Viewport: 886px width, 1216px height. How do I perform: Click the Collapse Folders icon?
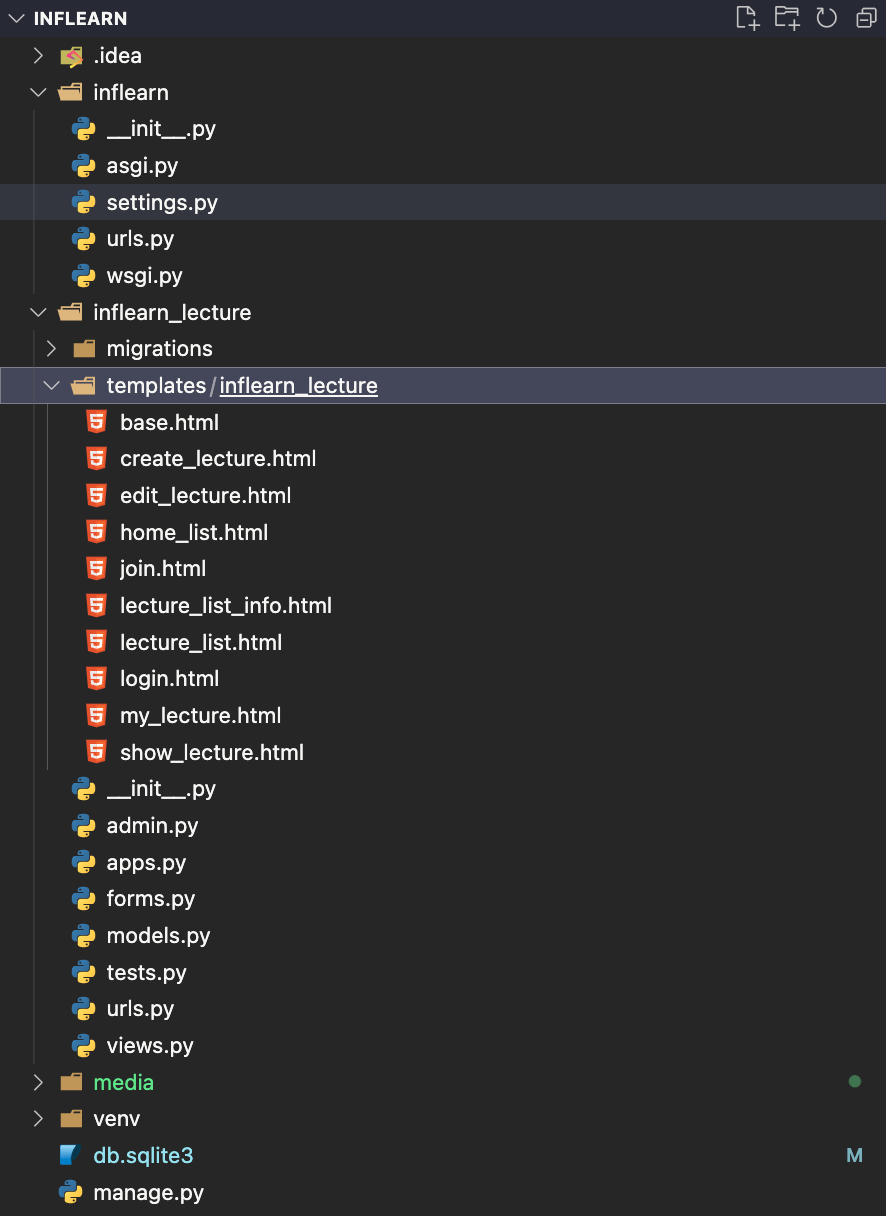click(x=864, y=18)
